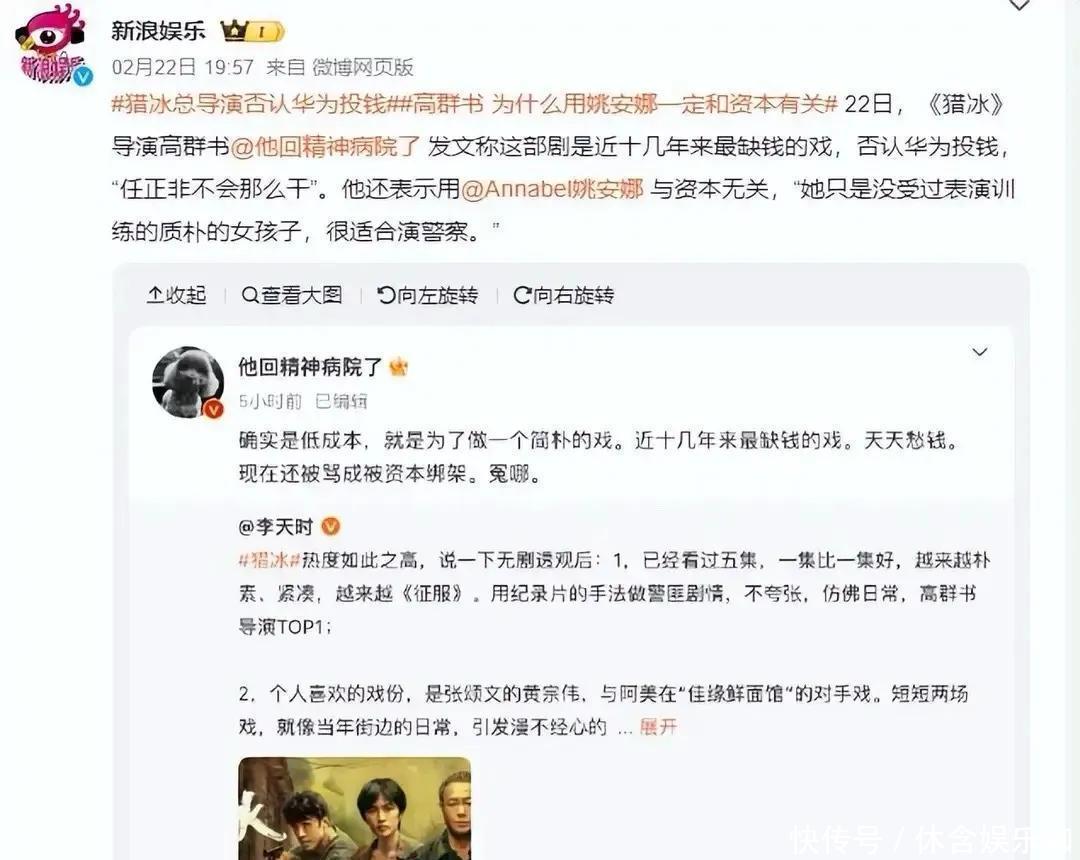Image resolution: width=1080 pixels, height=860 pixels.
Task: Open the #猎冰# hashtag in quoted post
Action: point(269,560)
